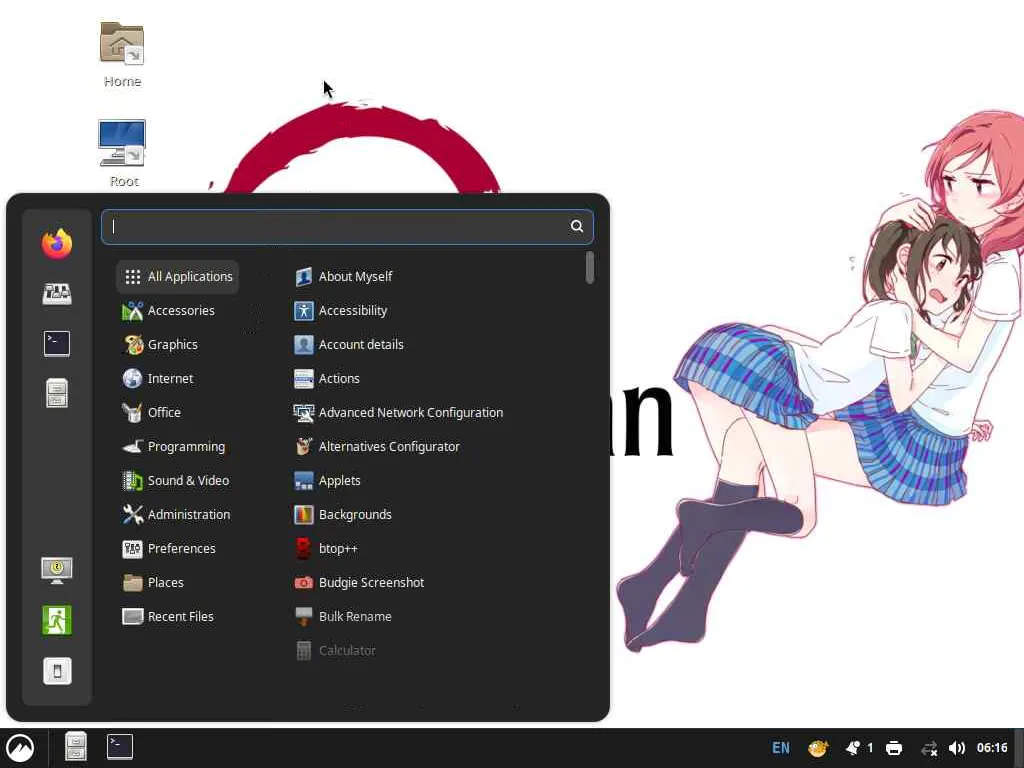Open the Programming category
This screenshot has width=1024, height=768.
click(174, 446)
